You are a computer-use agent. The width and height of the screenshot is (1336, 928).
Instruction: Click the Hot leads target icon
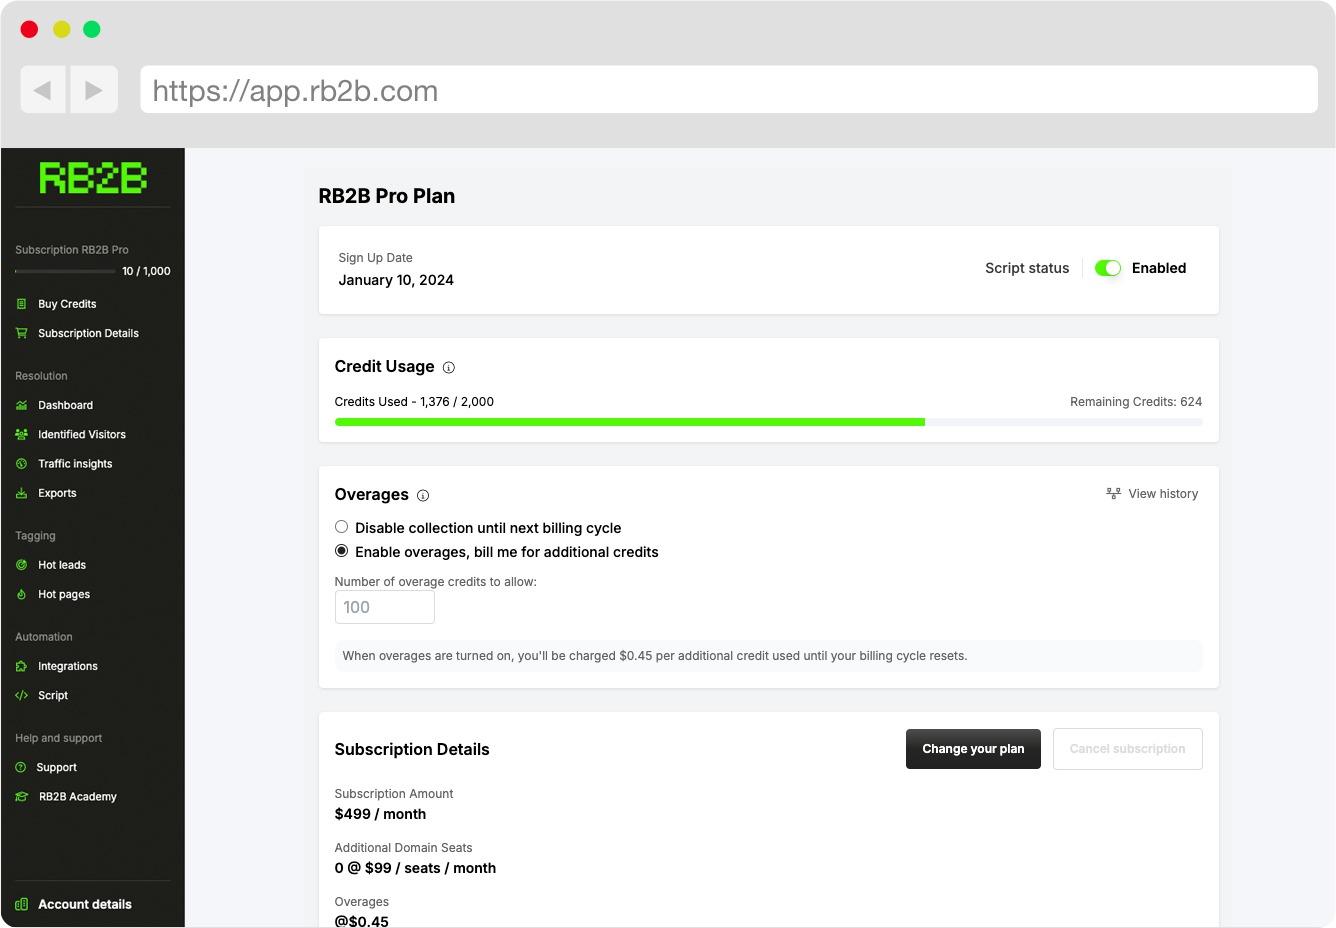(x=22, y=565)
